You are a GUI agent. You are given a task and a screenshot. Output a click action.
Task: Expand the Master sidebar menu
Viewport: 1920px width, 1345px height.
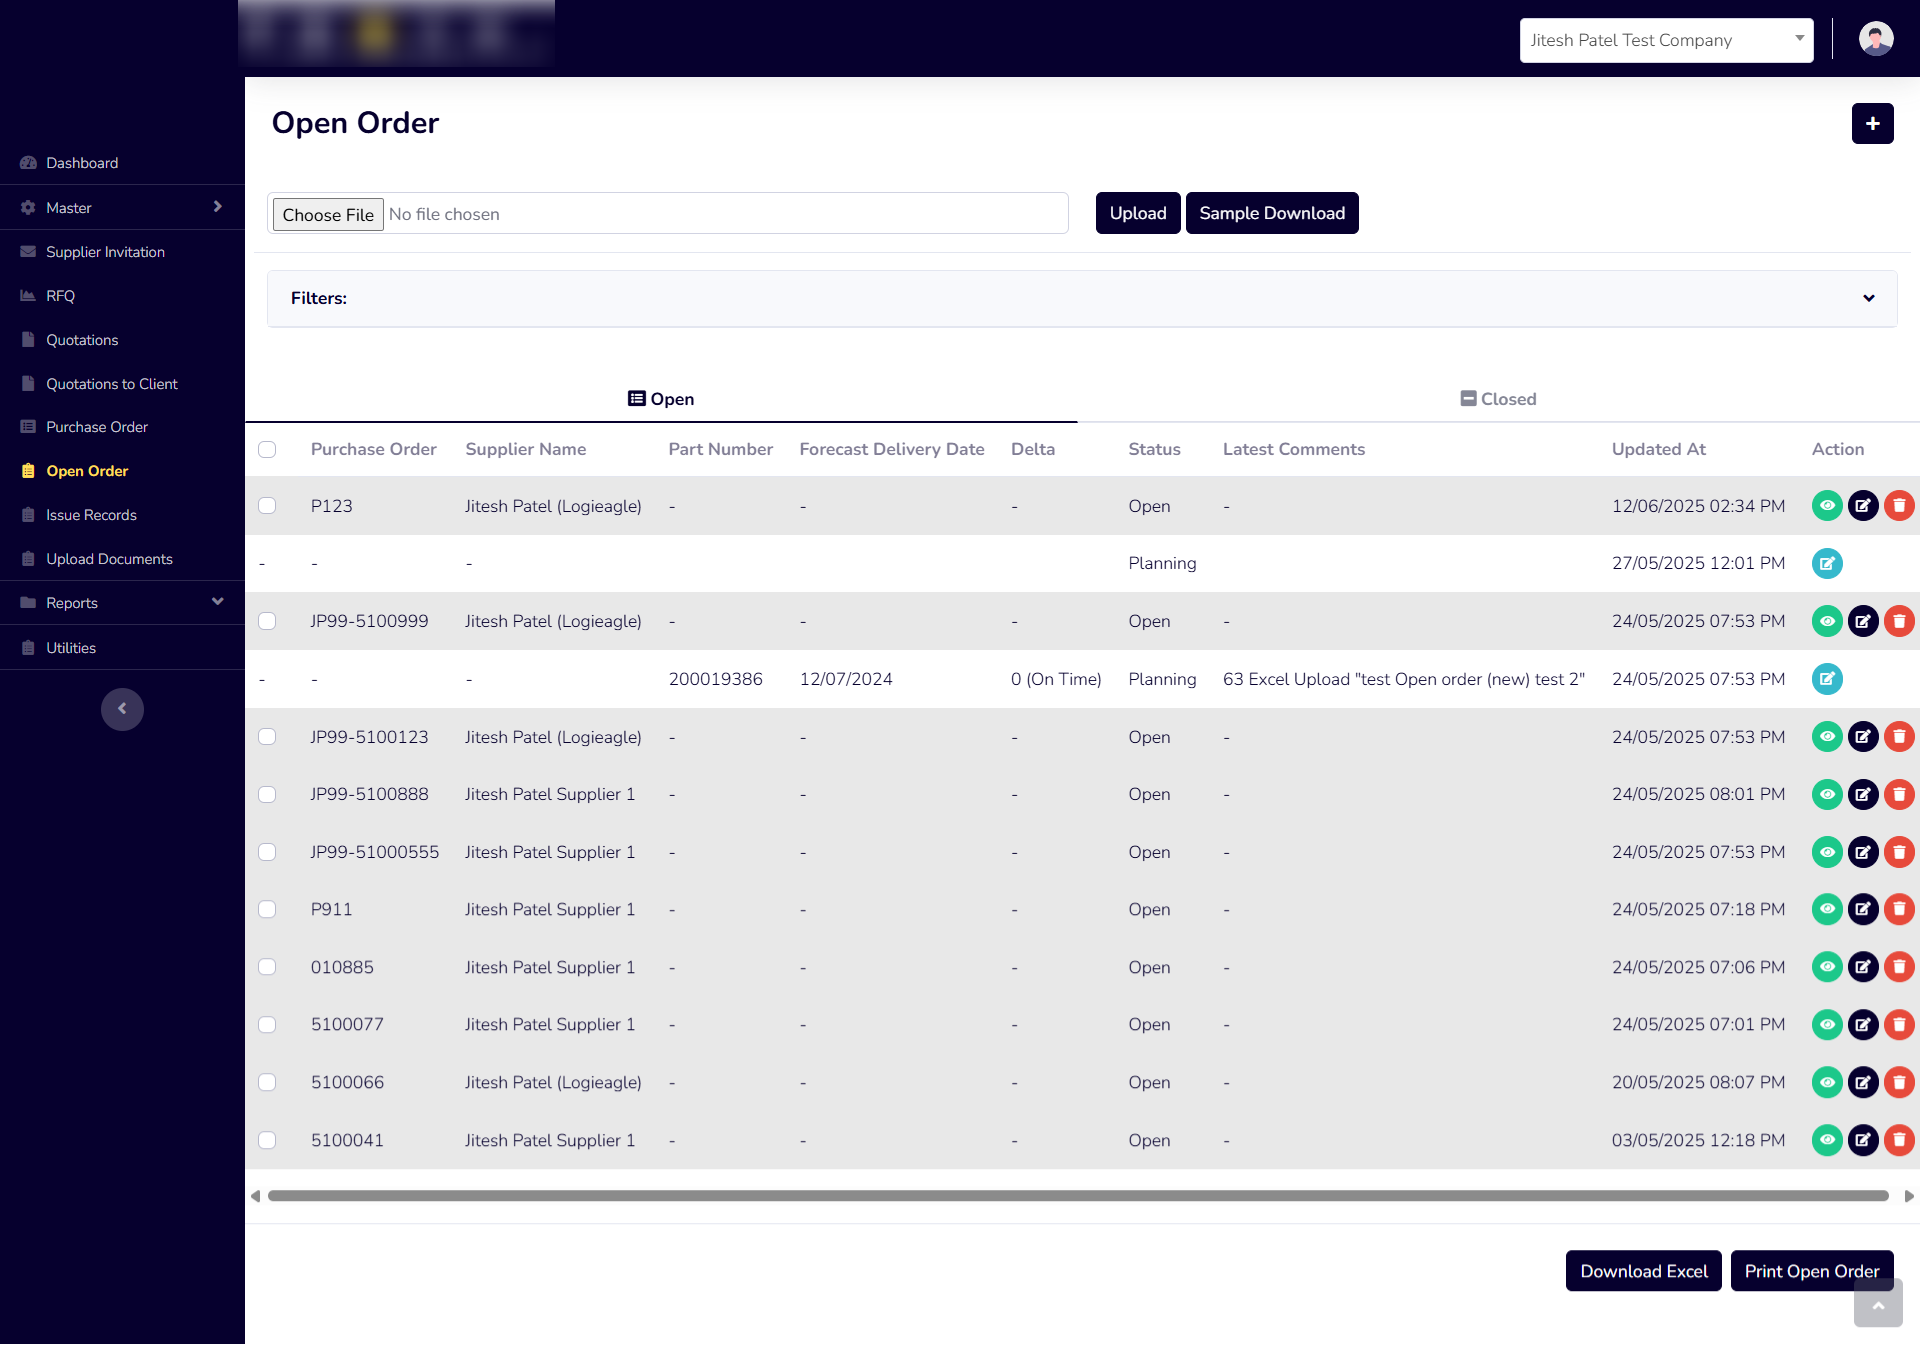pyautogui.click(x=122, y=207)
